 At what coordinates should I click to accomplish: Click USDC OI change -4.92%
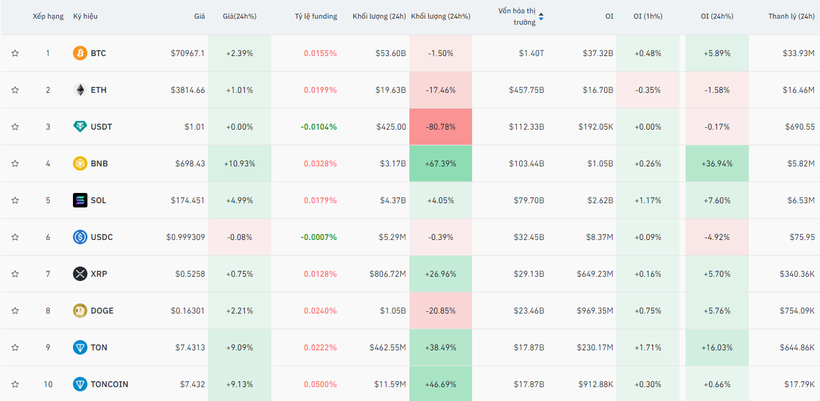coord(716,237)
